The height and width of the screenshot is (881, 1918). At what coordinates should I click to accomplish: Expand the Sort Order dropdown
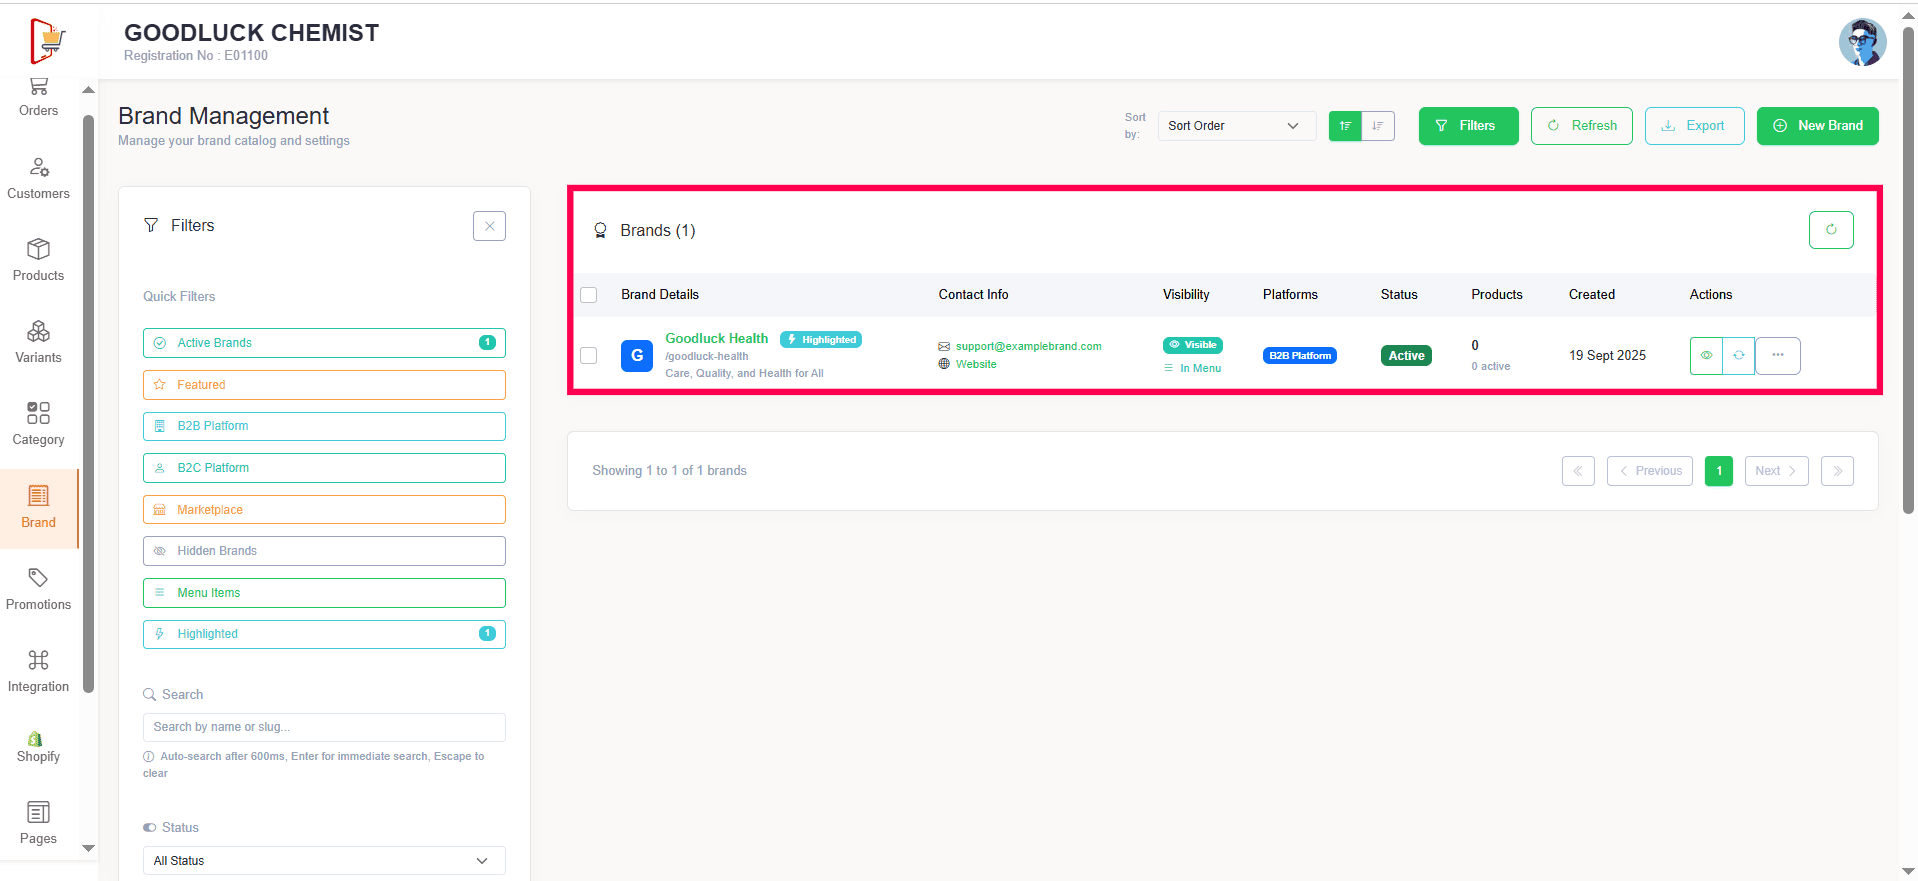(x=1236, y=126)
